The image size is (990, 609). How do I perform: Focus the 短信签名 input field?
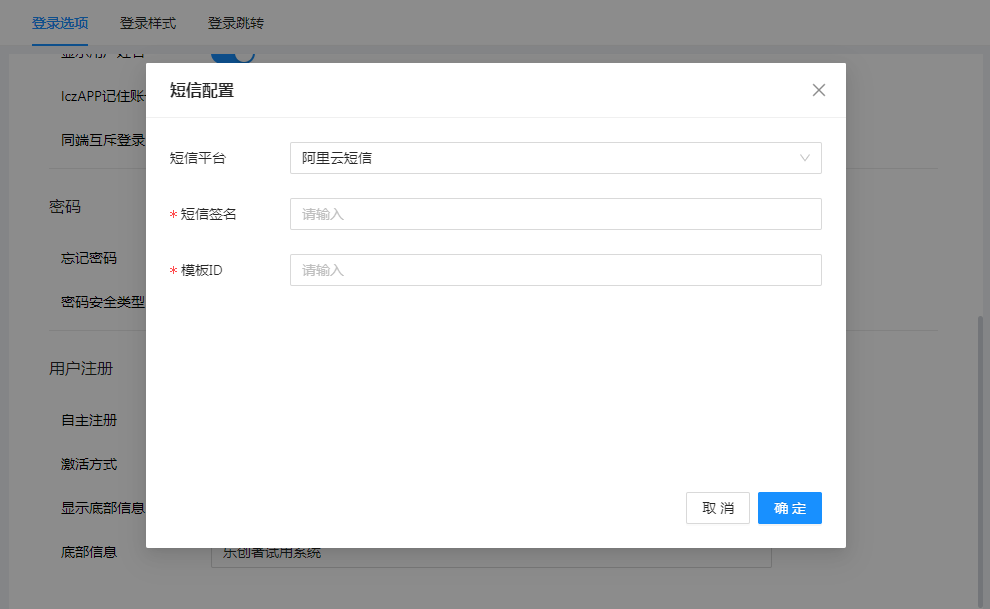coord(555,214)
